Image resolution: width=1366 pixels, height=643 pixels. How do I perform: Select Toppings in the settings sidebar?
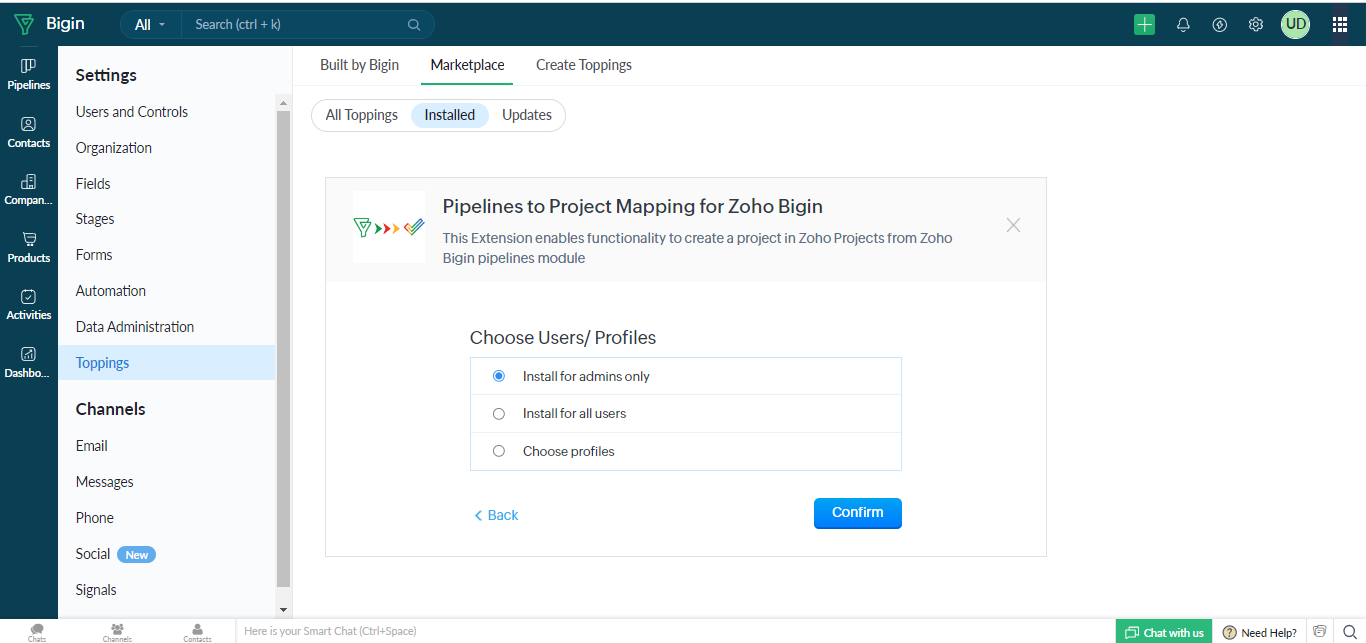coord(166,363)
